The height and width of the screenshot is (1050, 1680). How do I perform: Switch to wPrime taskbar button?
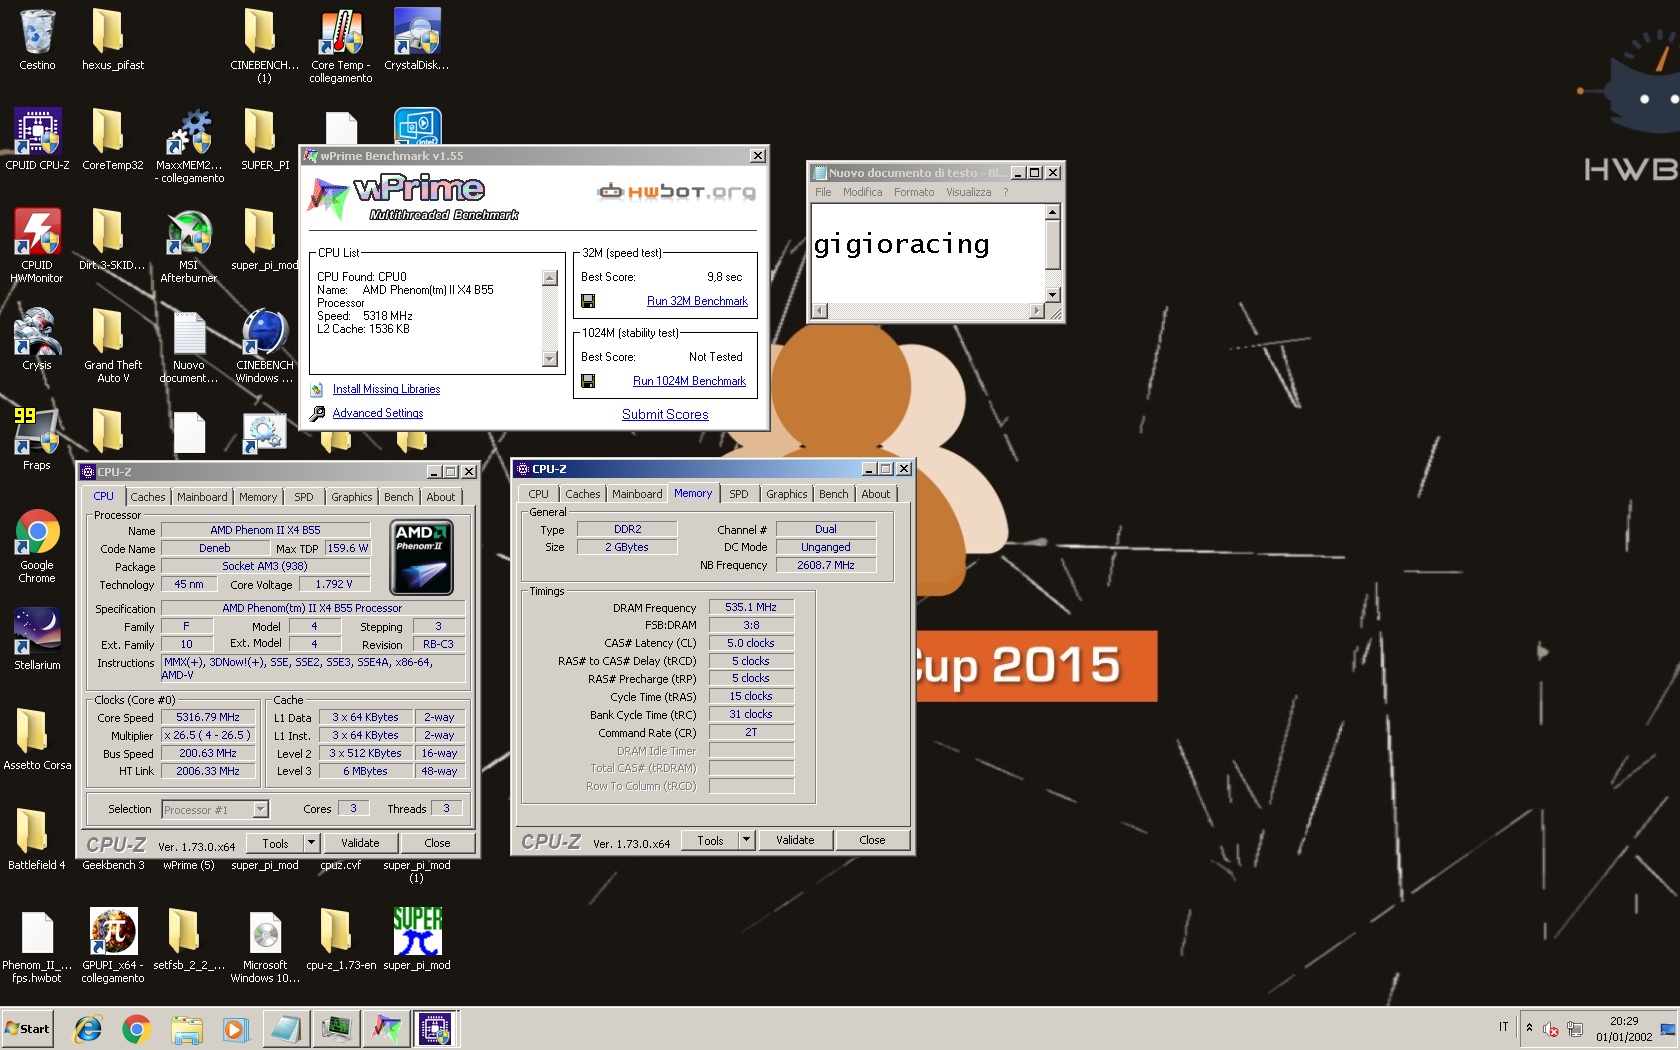pos(386,1028)
